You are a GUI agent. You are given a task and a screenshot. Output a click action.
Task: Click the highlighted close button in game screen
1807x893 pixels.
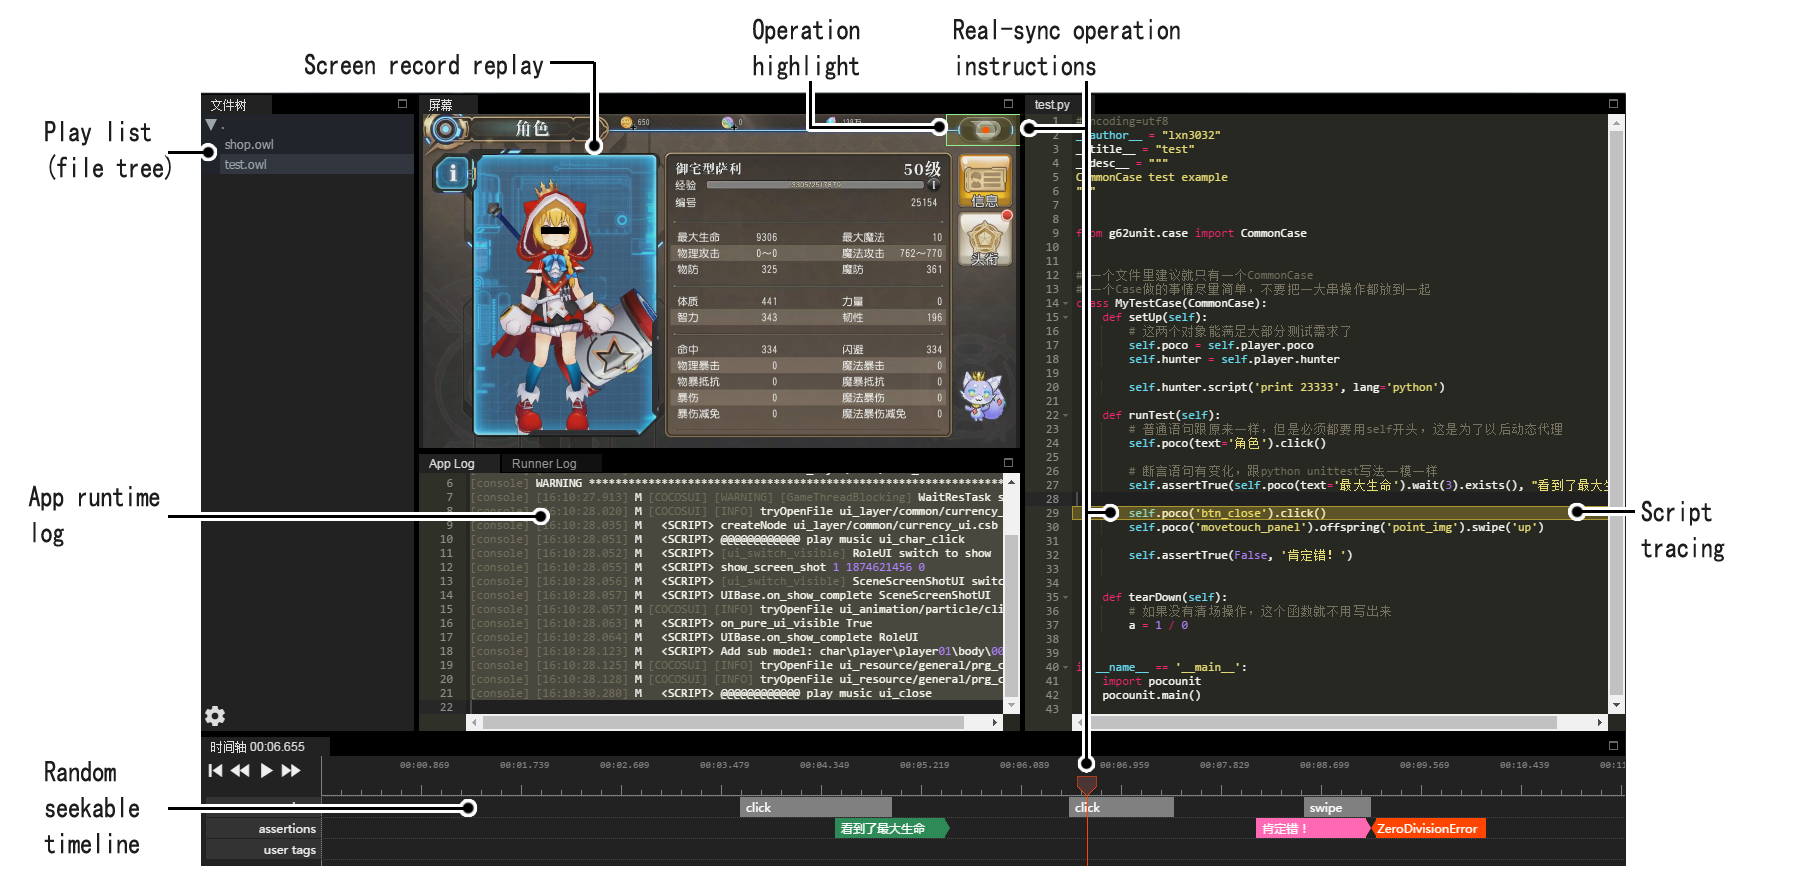[983, 129]
